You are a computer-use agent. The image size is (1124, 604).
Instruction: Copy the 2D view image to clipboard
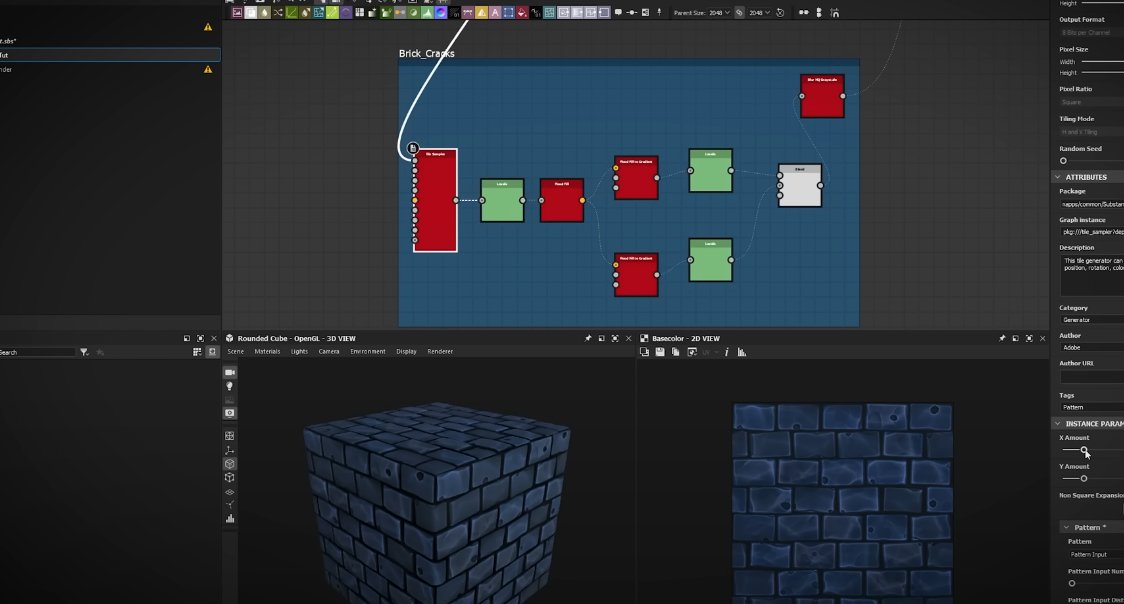675,352
